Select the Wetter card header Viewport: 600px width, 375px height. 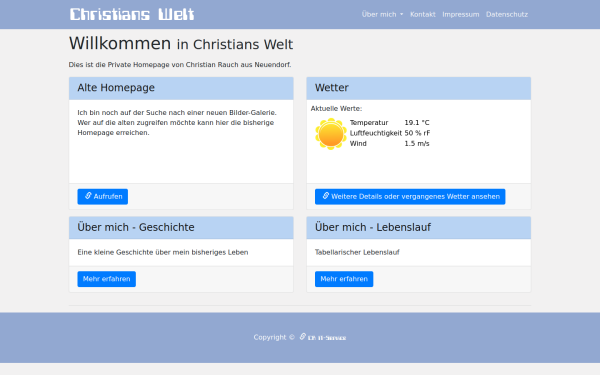[x=419, y=88]
